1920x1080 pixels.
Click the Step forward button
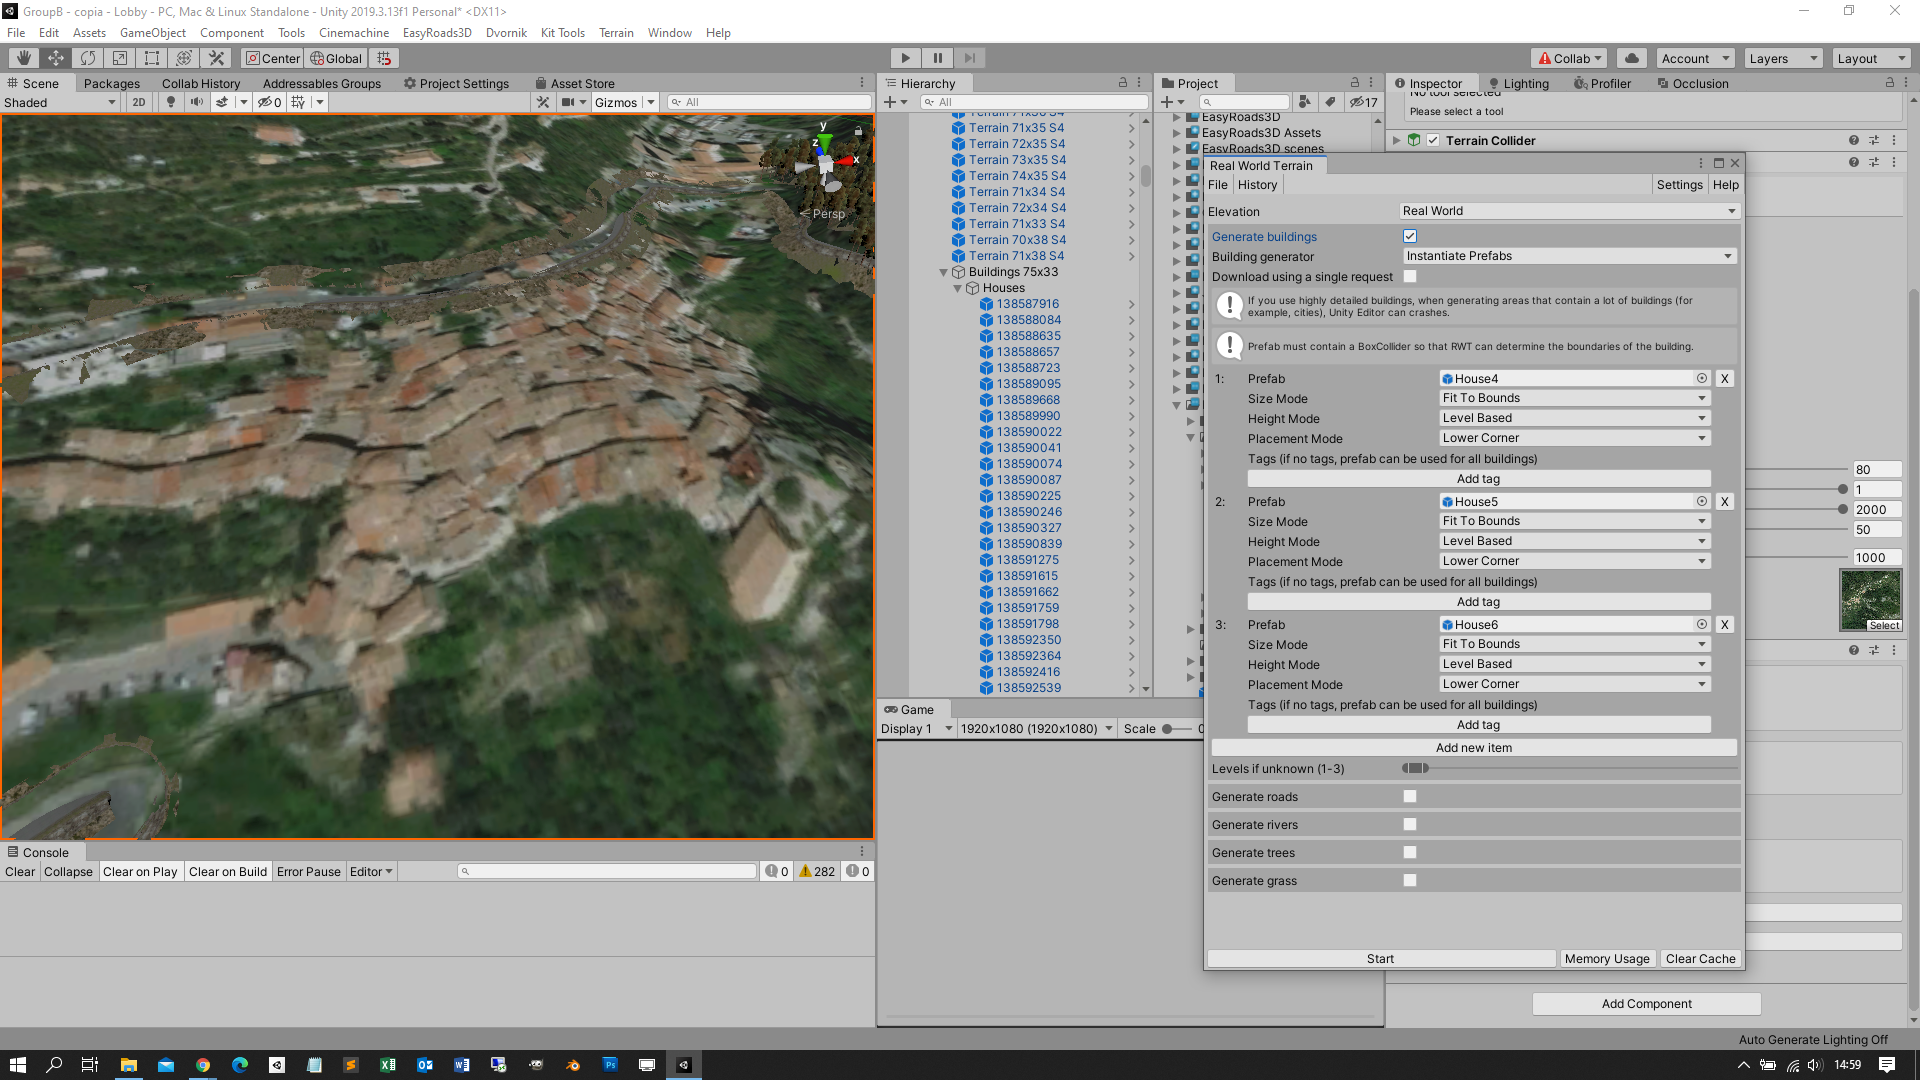pyautogui.click(x=969, y=58)
